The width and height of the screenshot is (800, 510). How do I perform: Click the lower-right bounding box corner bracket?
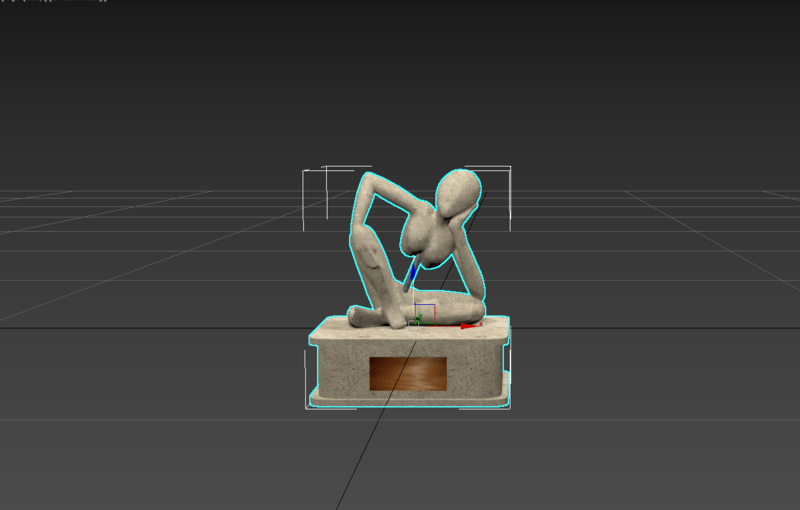pyautogui.click(x=506, y=403)
